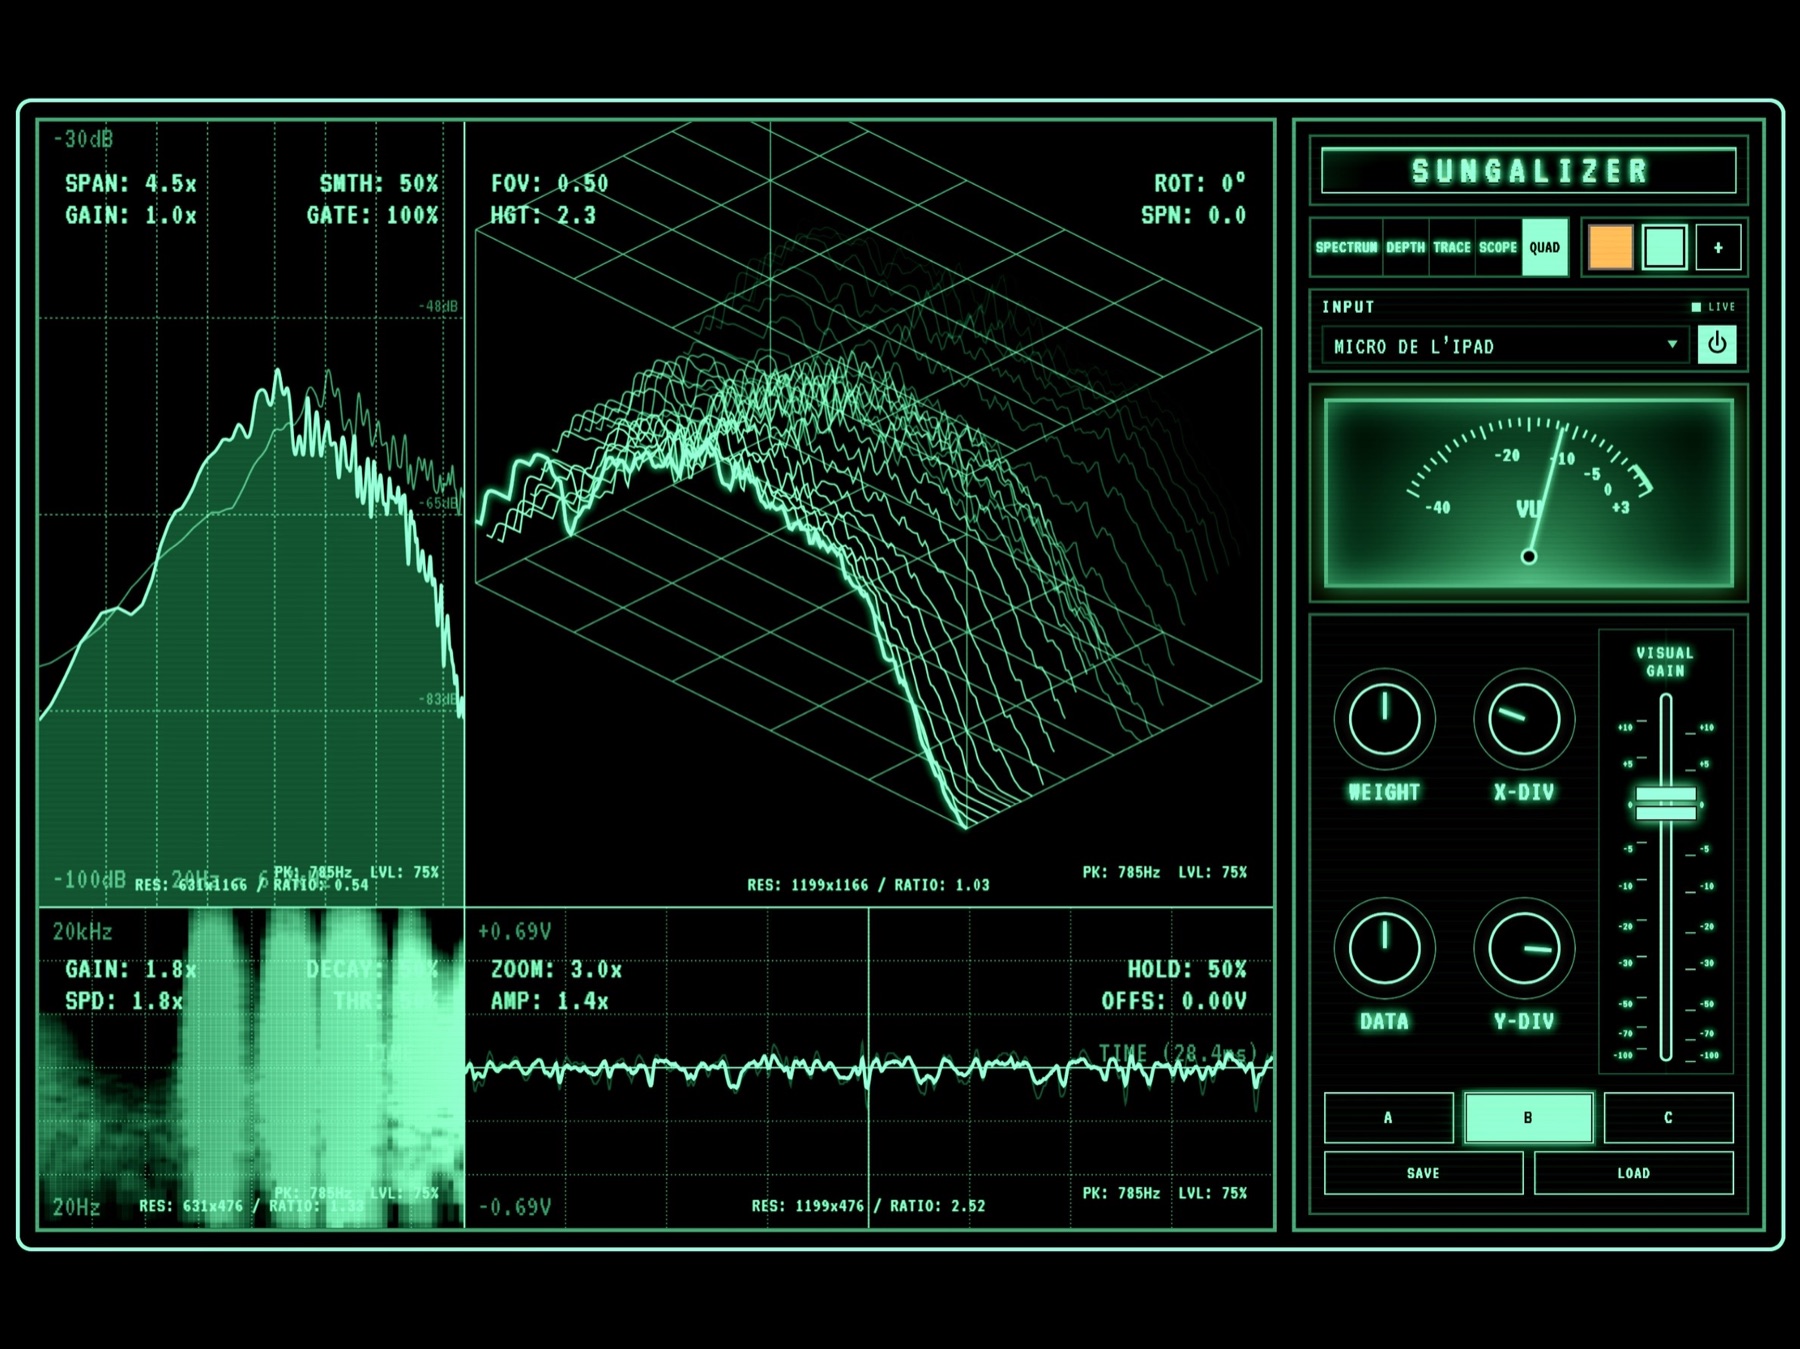Click the OFFS: 0.00V value

click(1174, 1002)
